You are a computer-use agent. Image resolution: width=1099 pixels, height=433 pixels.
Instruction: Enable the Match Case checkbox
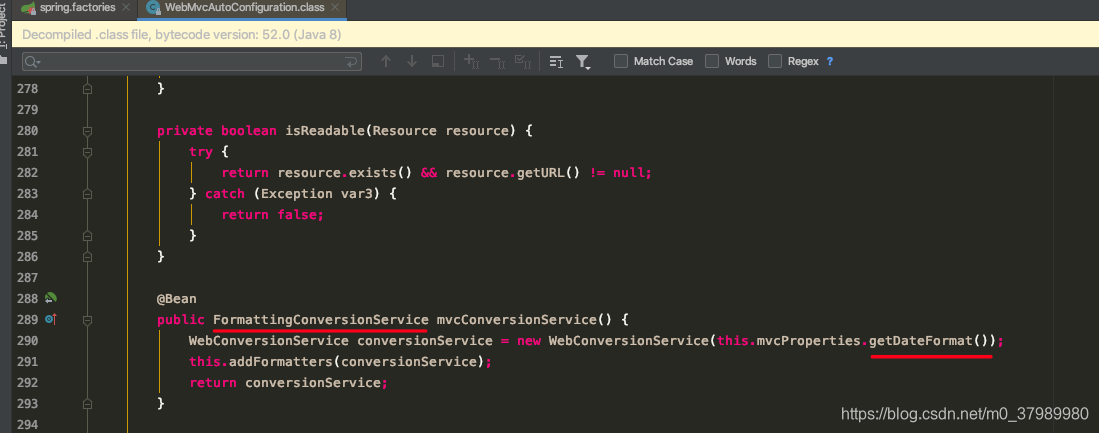tap(621, 62)
